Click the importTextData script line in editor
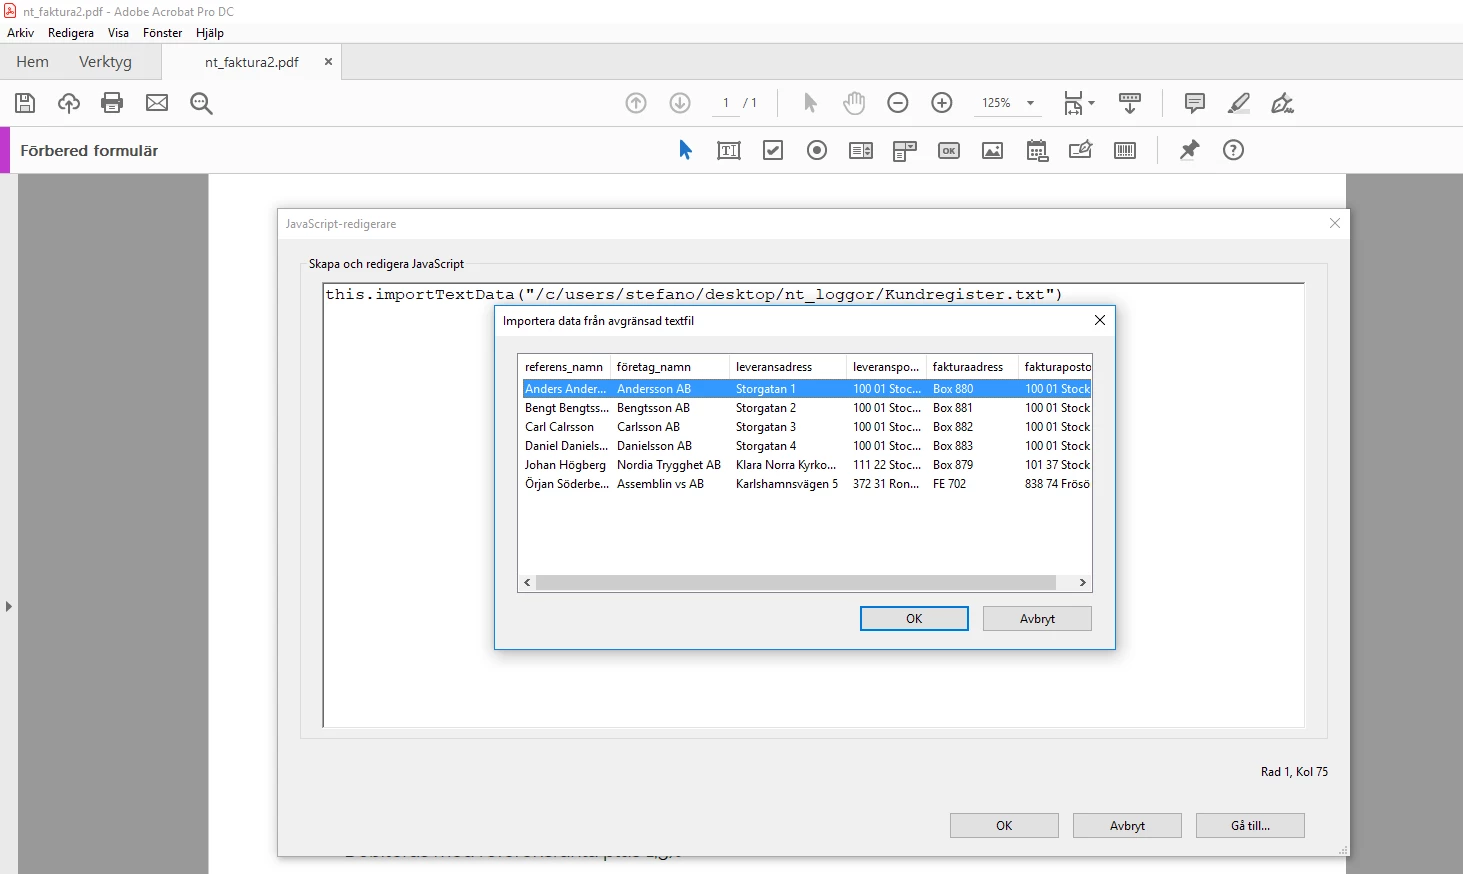The image size is (1463, 874). point(693,294)
